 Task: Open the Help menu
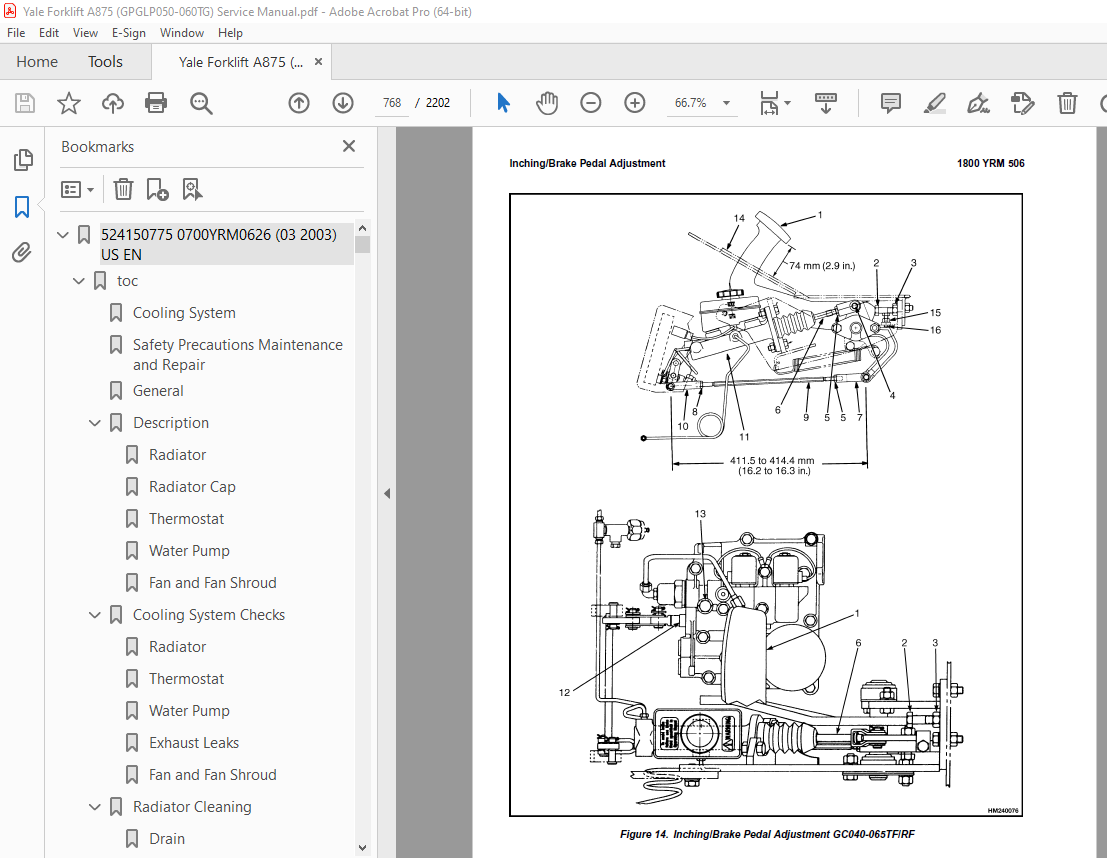click(x=230, y=32)
